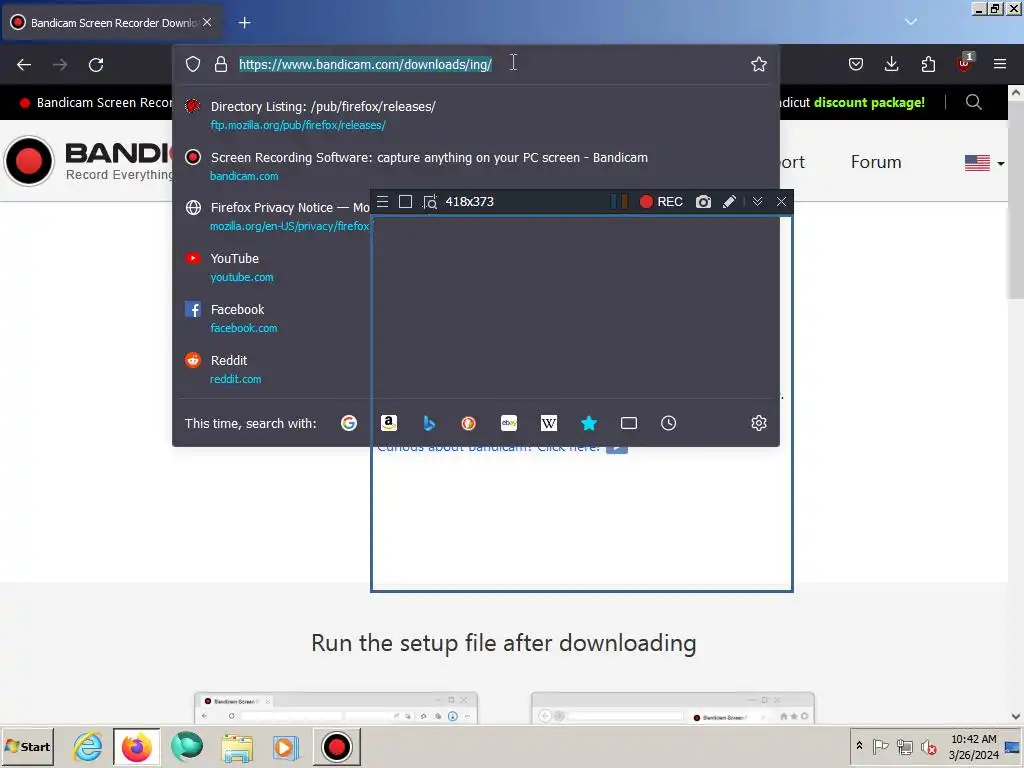Image resolution: width=1024 pixels, height=768 pixels.
Task: Bookmark this page with the star icon
Action: (758, 64)
